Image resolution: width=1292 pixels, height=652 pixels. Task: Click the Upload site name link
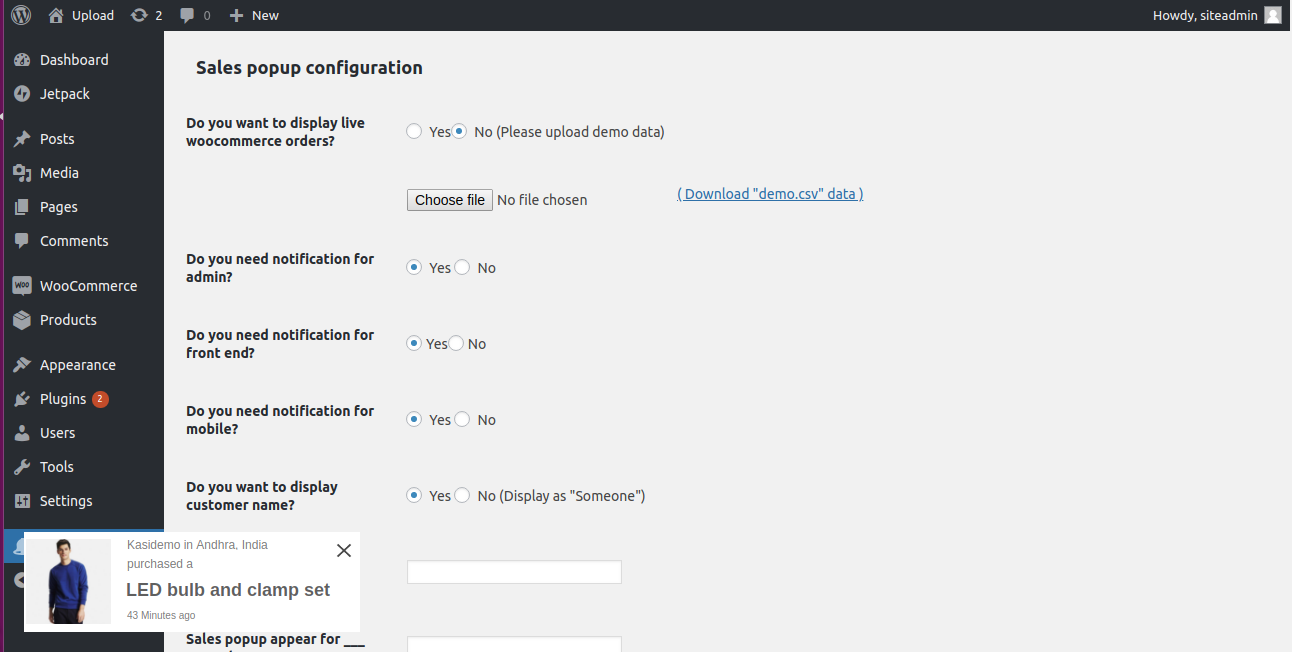point(93,15)
